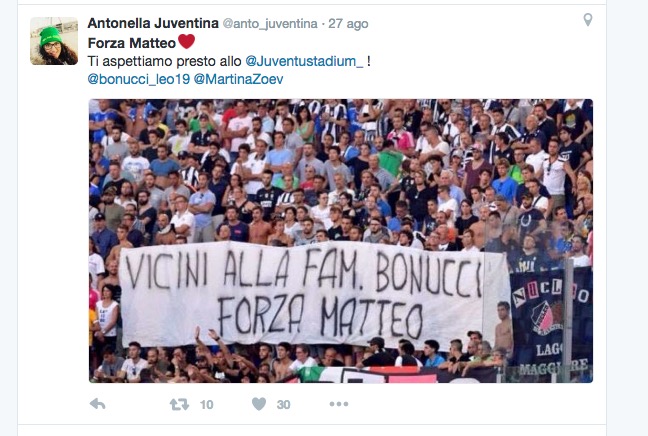Click the location pin icon
This screenshot has height=436, width=648.
point(587,19)
